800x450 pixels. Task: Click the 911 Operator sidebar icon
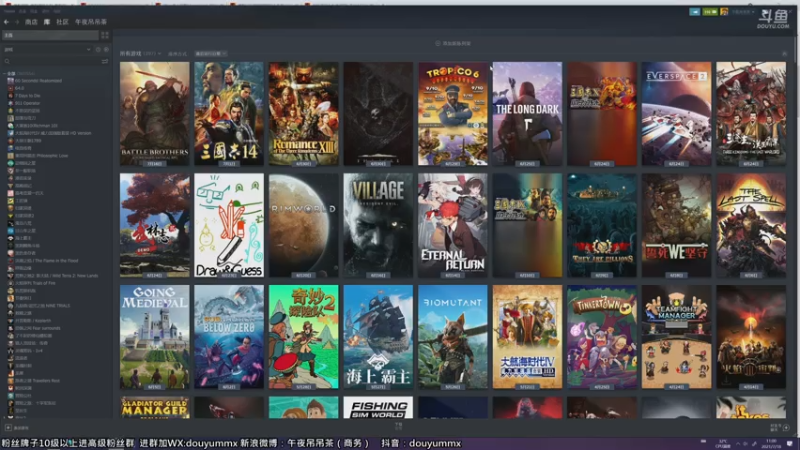[x=10, y=103]
